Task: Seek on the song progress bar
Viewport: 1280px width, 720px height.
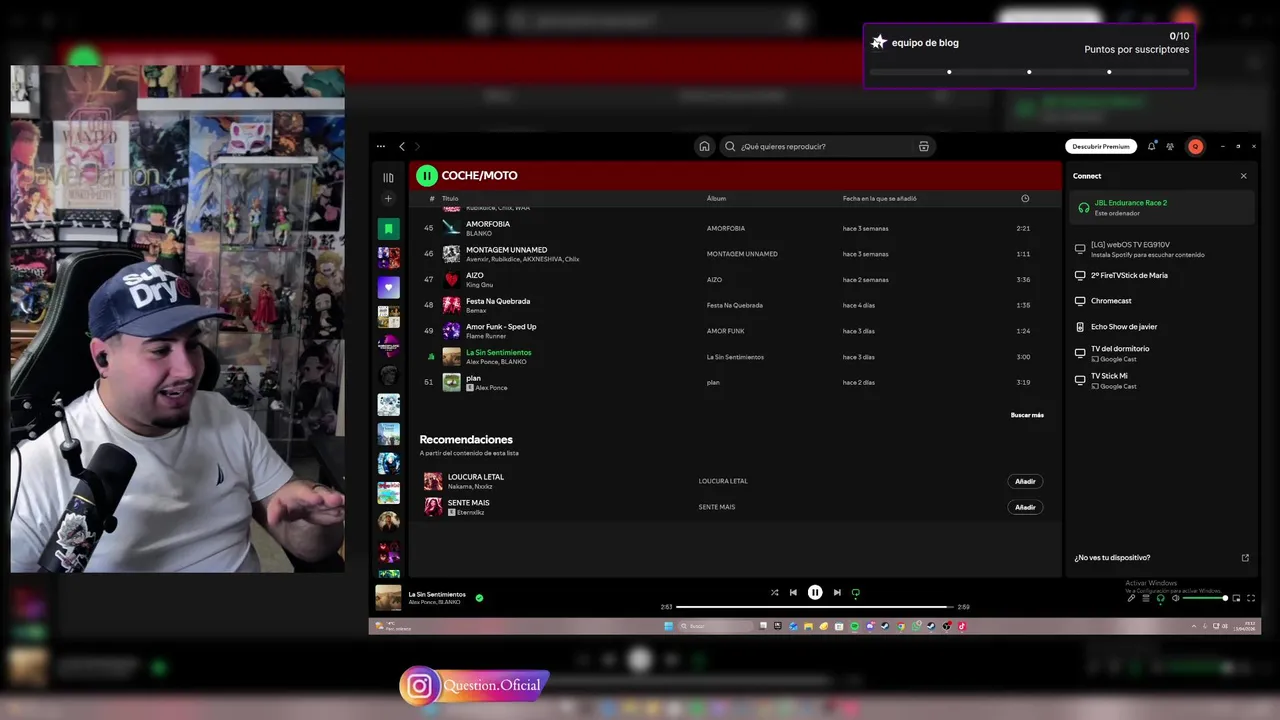Action: (x=814, y=607)
